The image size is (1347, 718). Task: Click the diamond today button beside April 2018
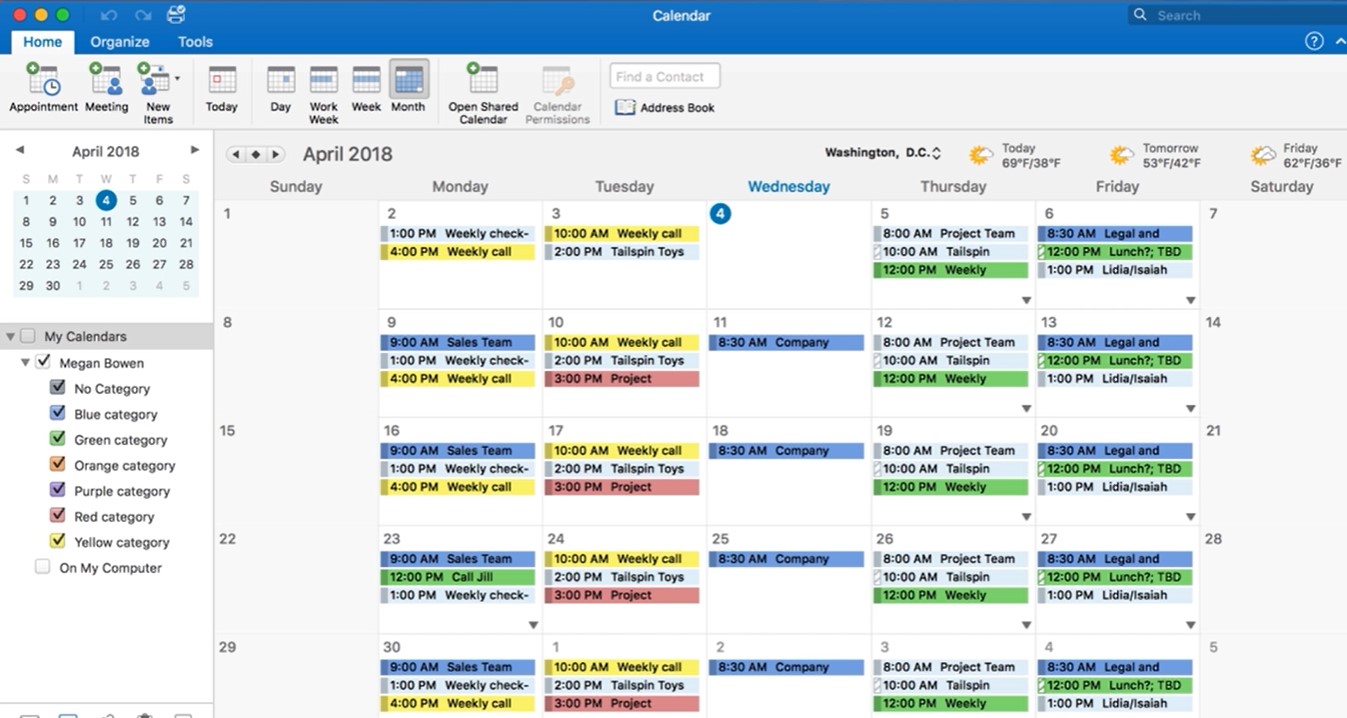[x=256, y=154]
